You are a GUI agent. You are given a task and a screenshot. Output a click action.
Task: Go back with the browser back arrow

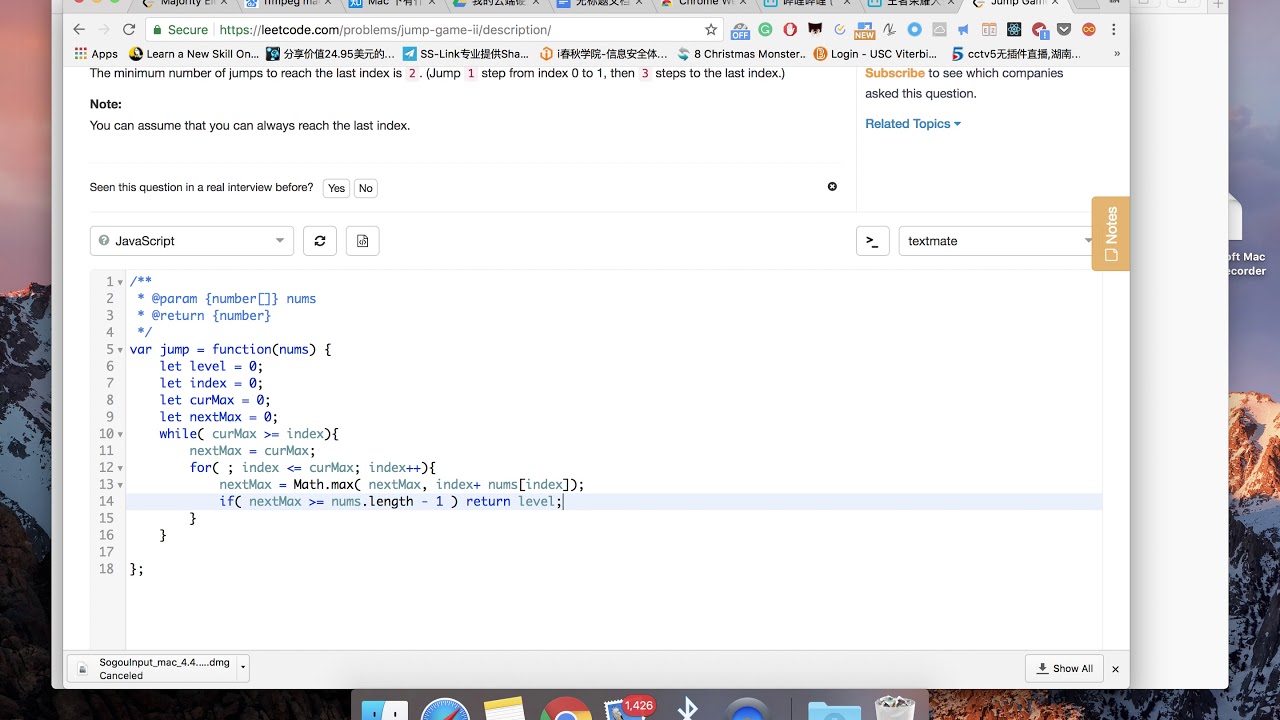pyautogui.click(x=80, y=30)
